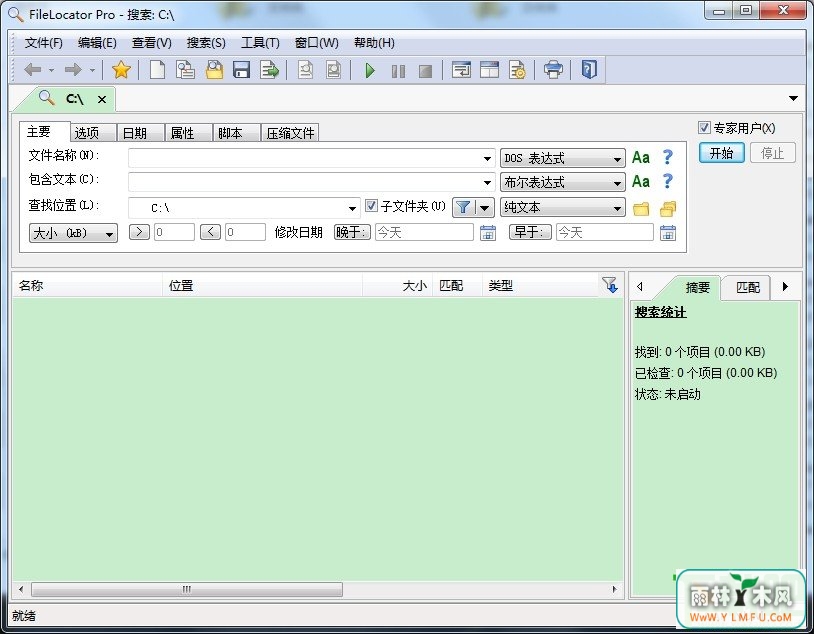The width and height of the screenshot is (814, 634).
Task: Print results using the printer icon
Action: click(553, 70)
